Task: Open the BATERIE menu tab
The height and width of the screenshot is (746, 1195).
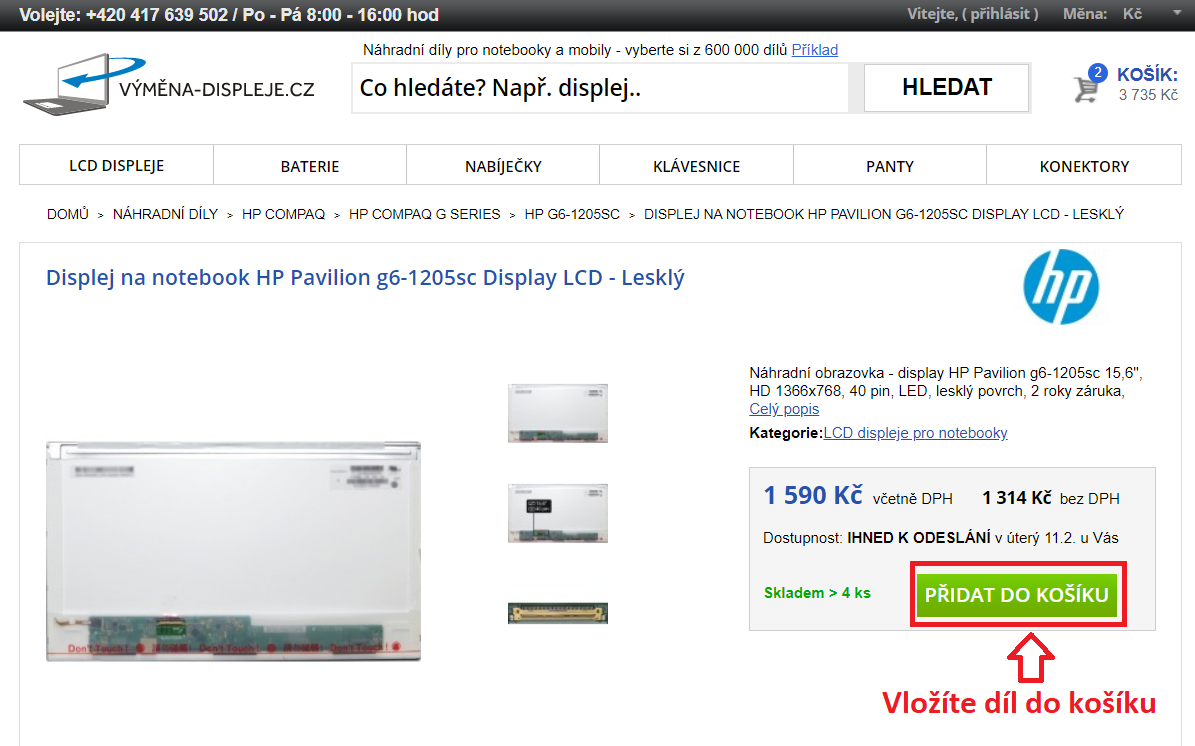Action: coord(309,165)
